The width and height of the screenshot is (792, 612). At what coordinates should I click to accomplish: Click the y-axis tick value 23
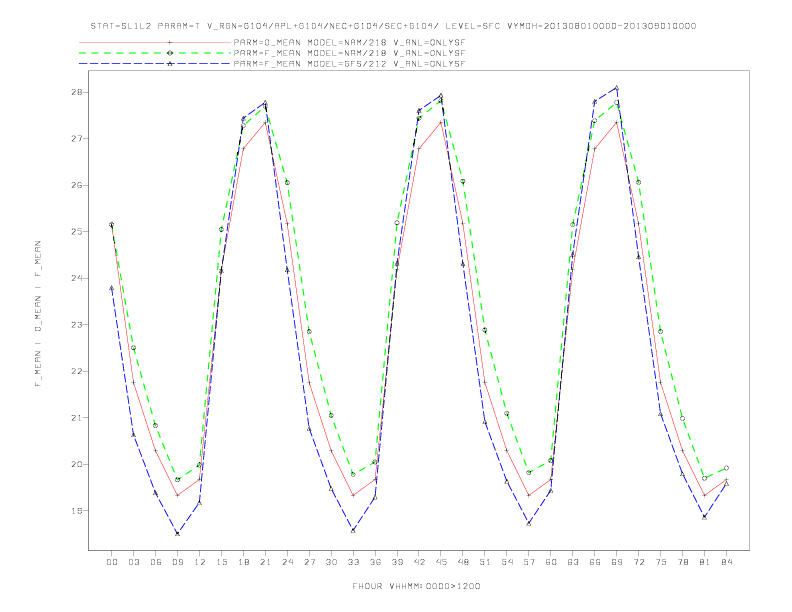(77, 325)
